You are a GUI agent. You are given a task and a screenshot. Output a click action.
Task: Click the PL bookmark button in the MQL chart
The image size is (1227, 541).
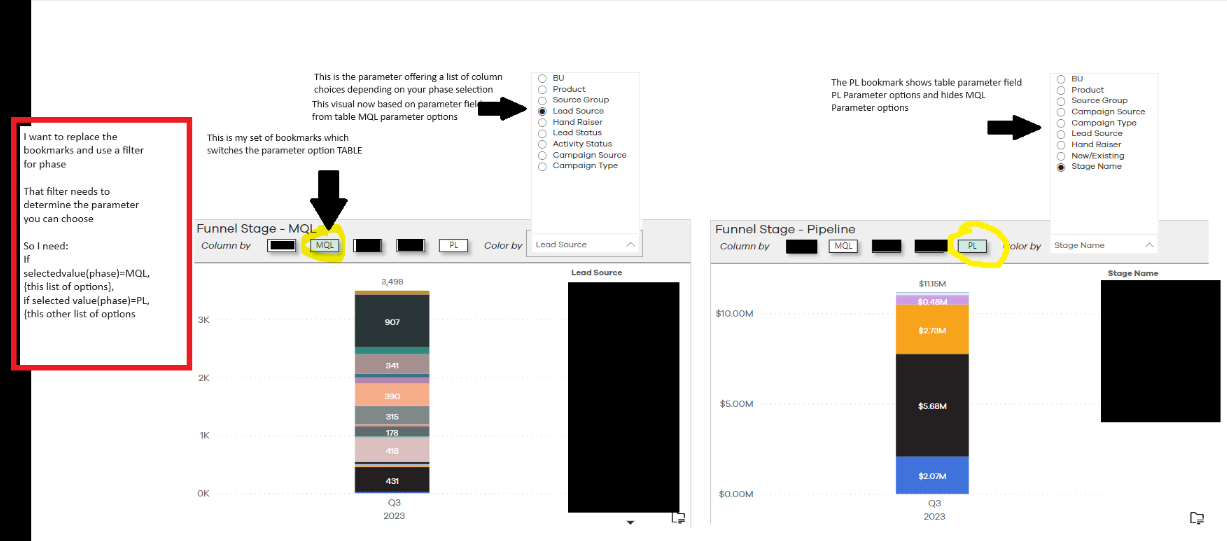tap(454, 245)
